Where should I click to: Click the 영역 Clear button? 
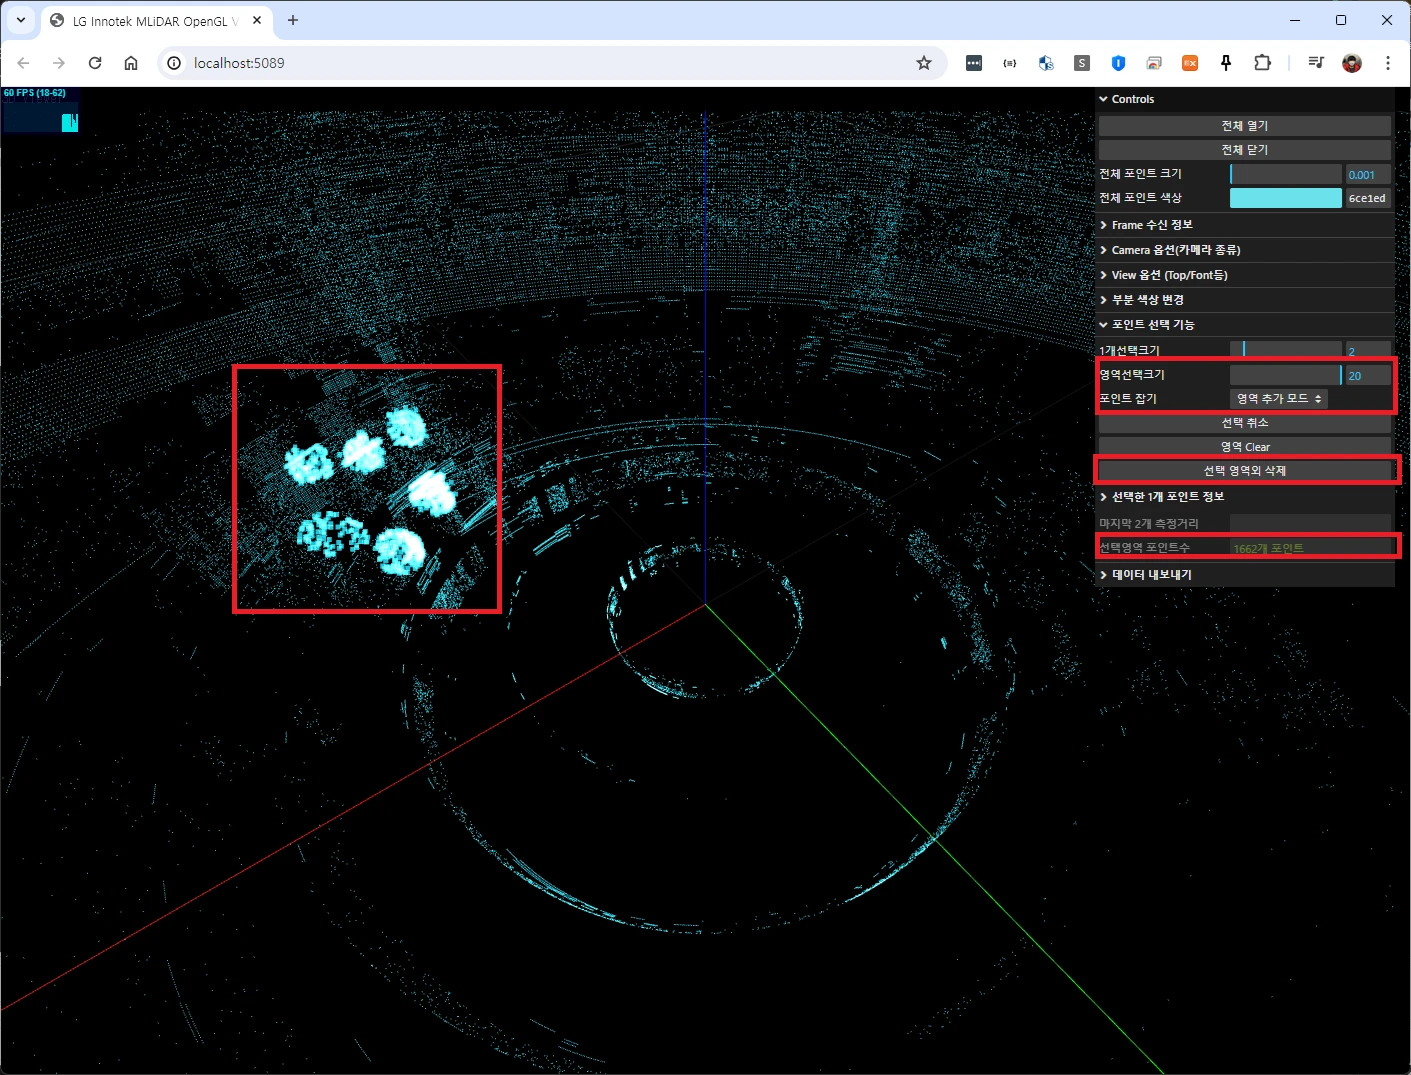pyautogui.click(x=1245, y=447)
